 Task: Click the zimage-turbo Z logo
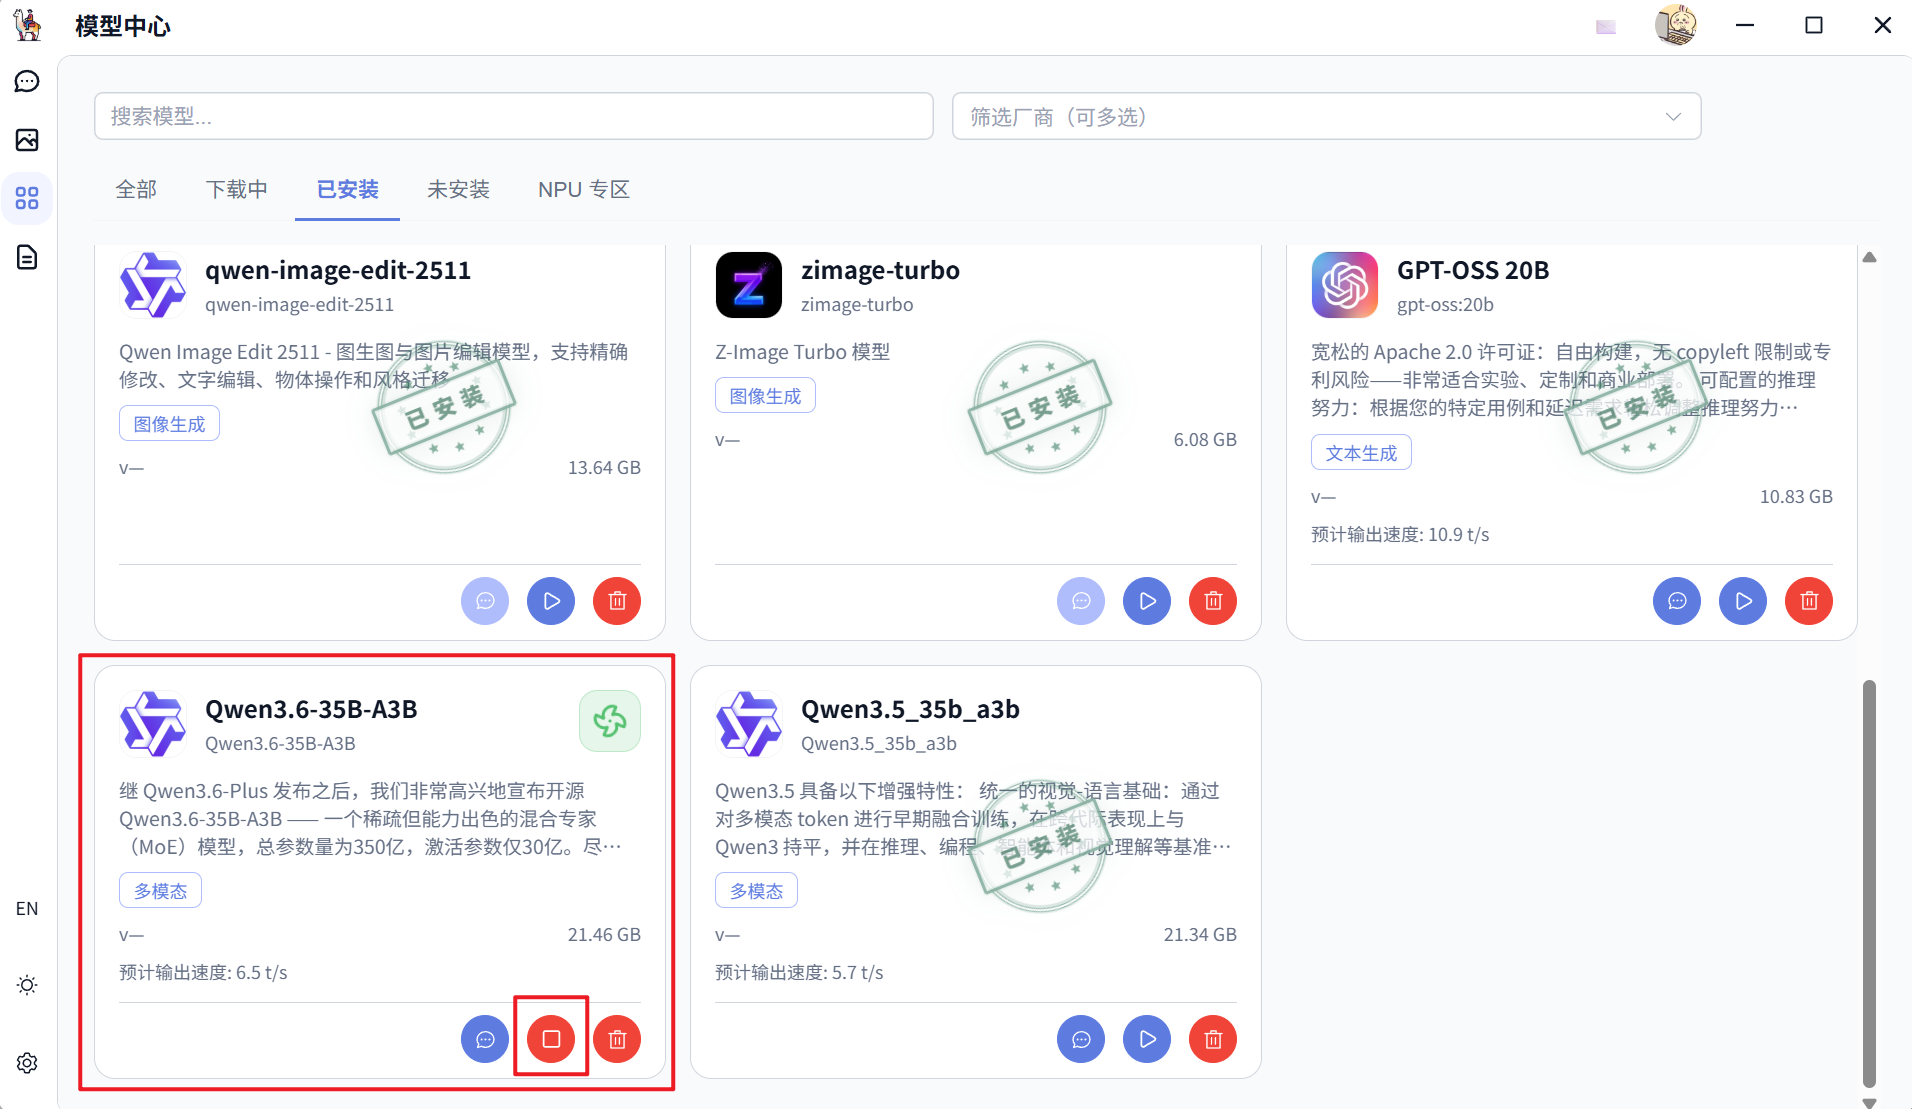coord(748,285)
